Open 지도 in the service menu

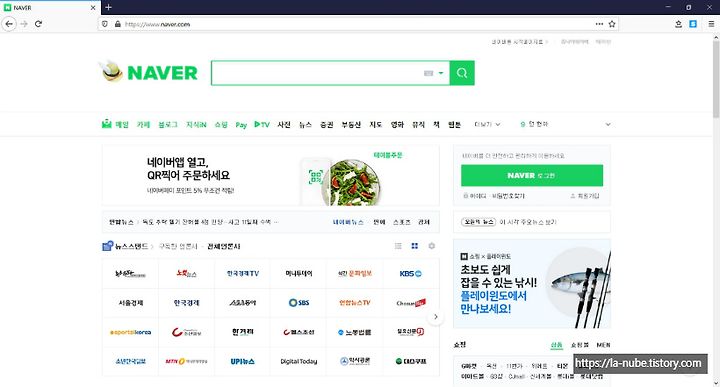[x=376, y=124]
